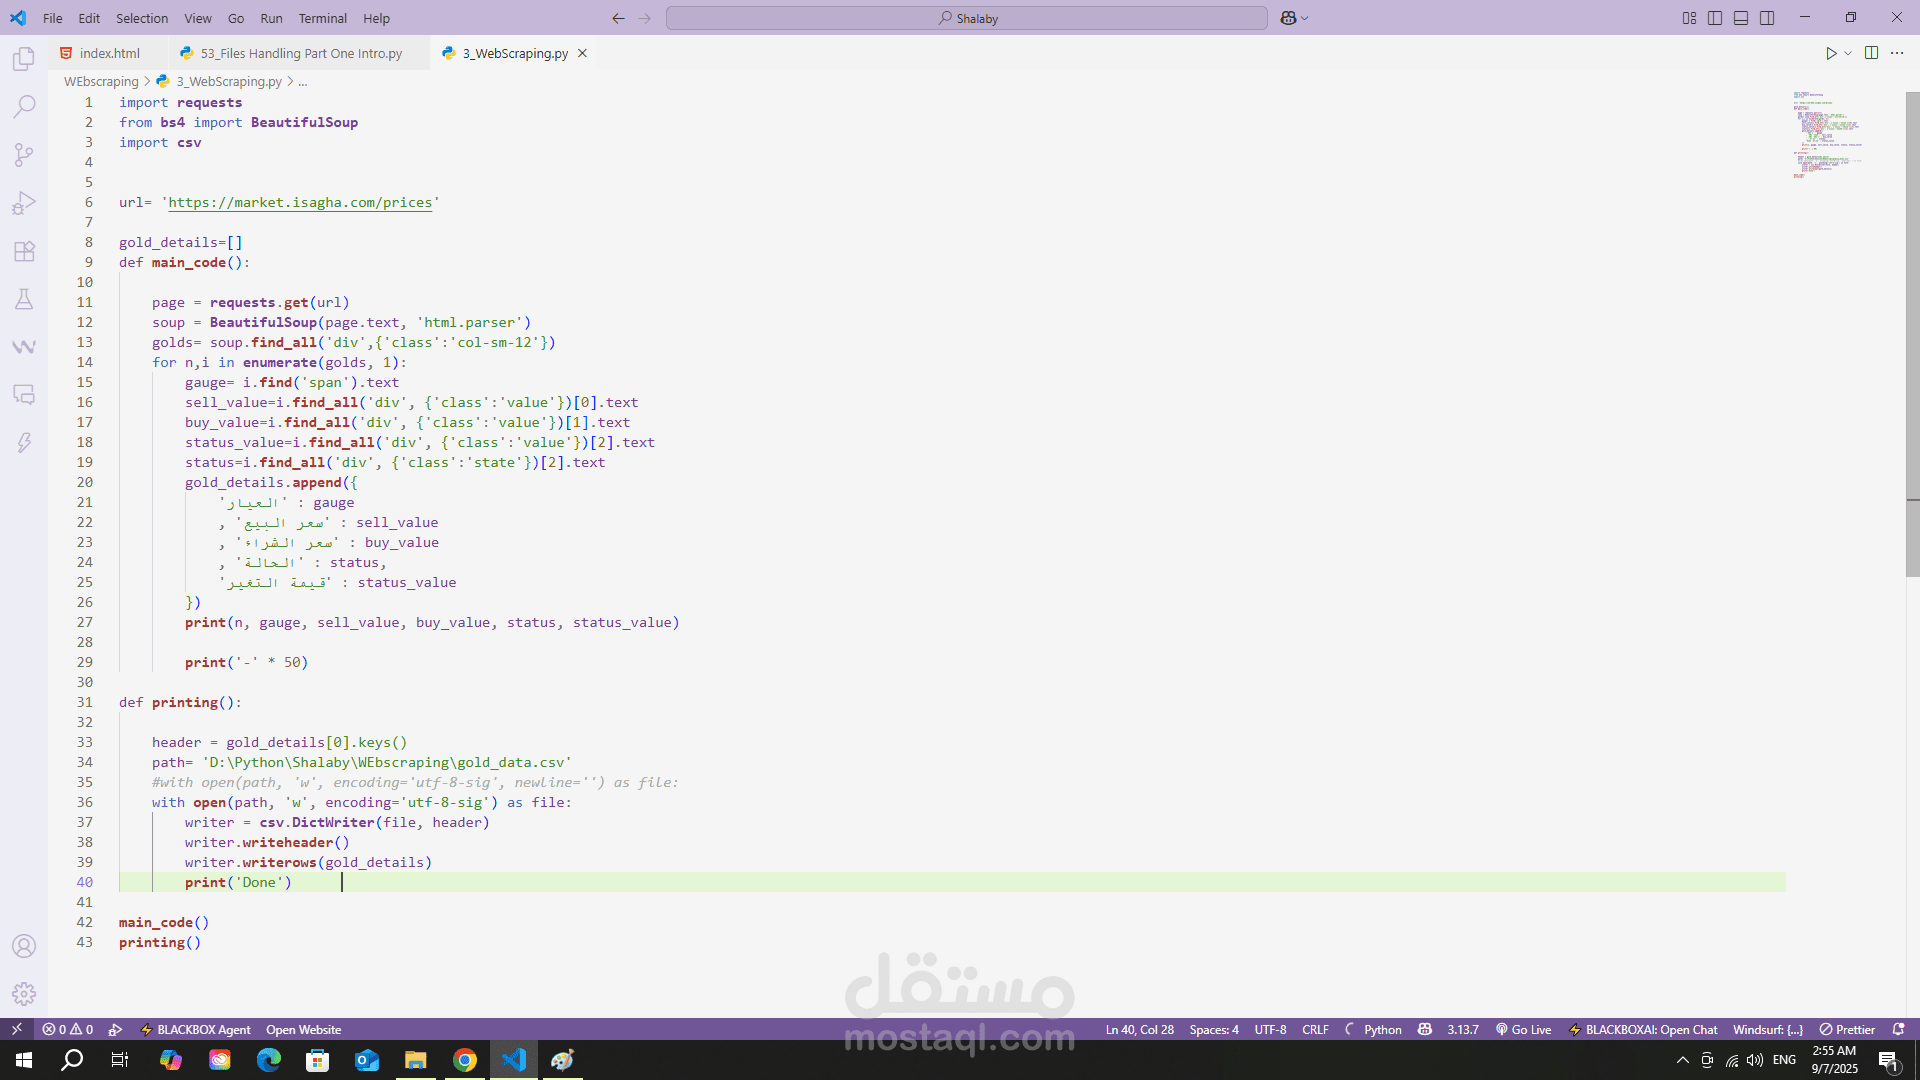Expand the run button dropdown arrow
1920x1080 pixels.
point(1848,53)
